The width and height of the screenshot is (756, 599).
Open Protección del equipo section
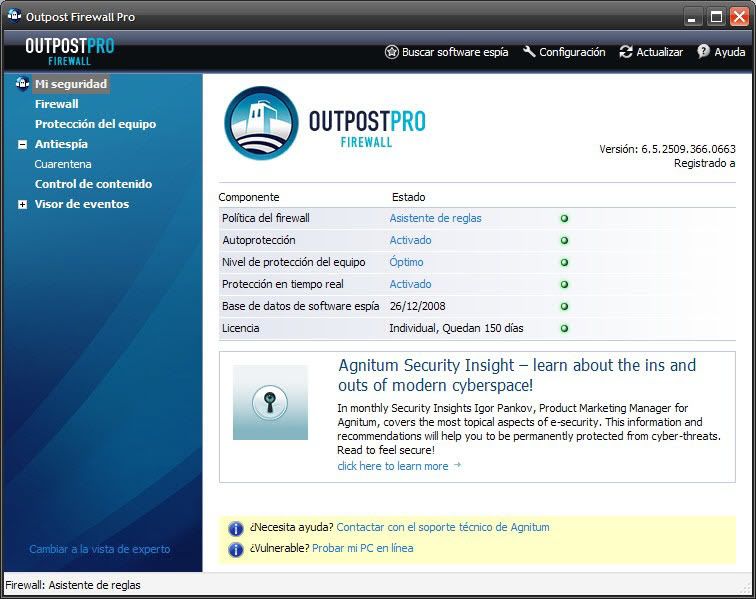[95, 124]
